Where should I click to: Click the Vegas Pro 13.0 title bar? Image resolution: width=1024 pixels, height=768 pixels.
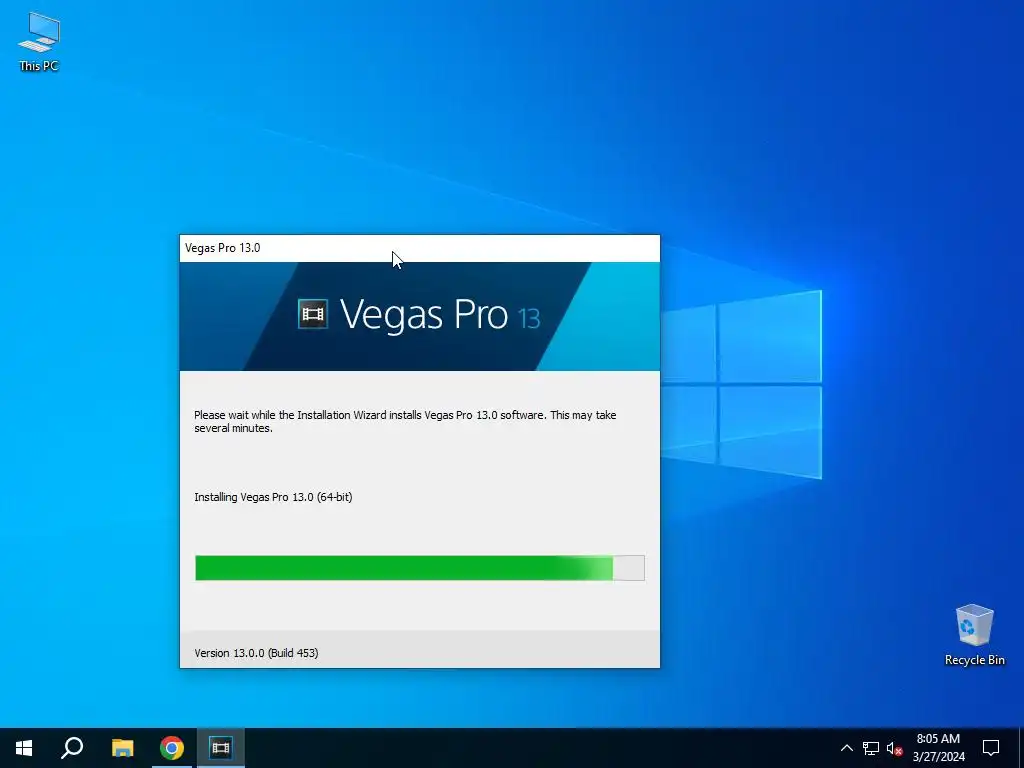point(420,248)
